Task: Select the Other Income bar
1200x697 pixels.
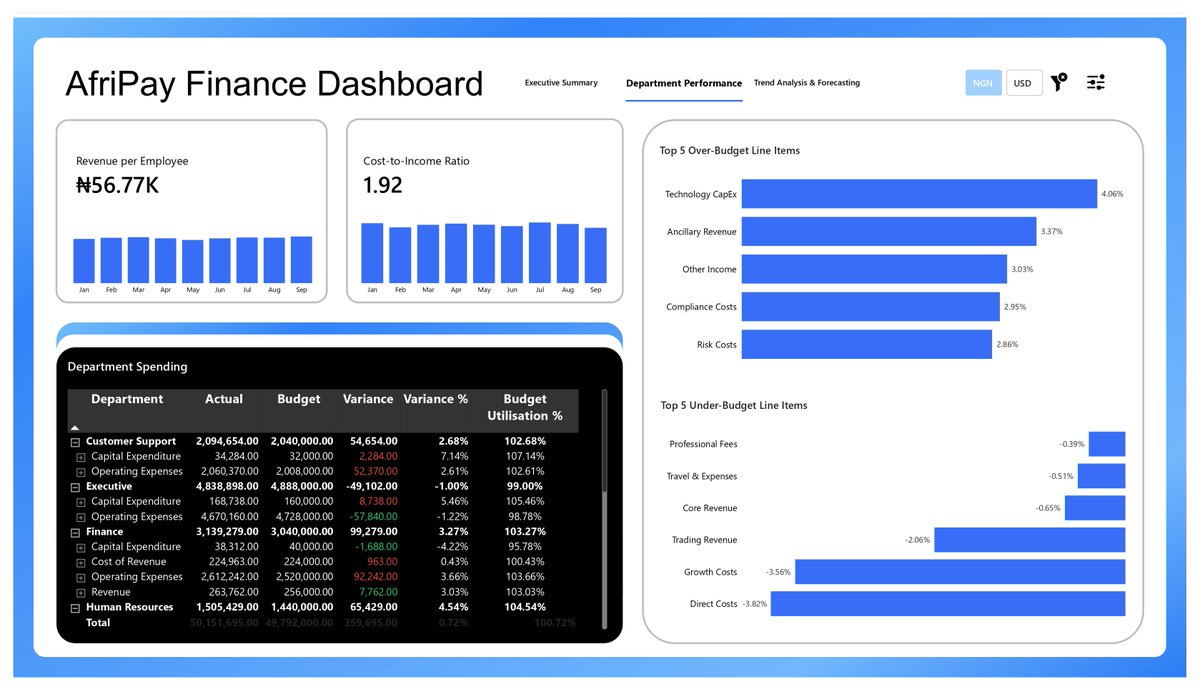Action: pyautogui.click(x=874, y=269)
